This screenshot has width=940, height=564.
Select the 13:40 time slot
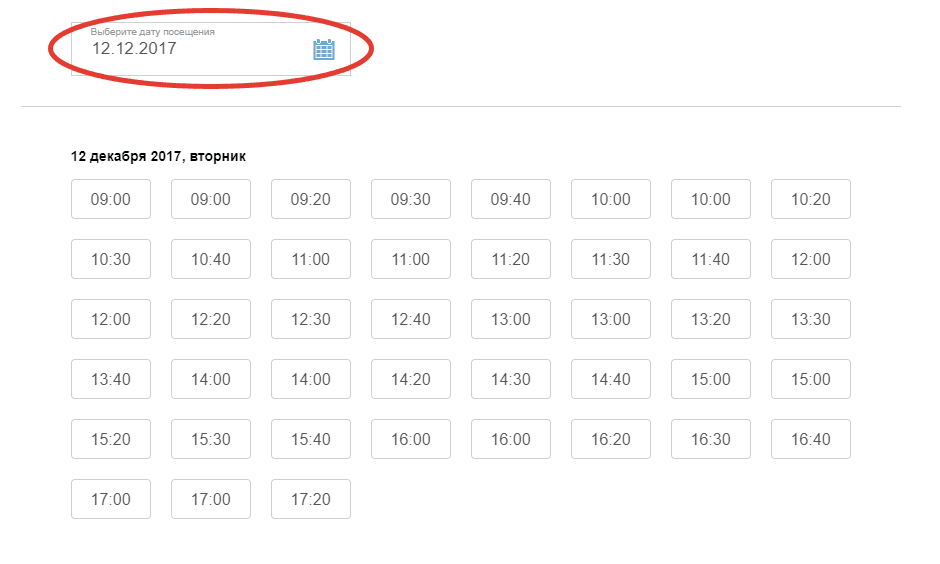click(x=111, y=379)
